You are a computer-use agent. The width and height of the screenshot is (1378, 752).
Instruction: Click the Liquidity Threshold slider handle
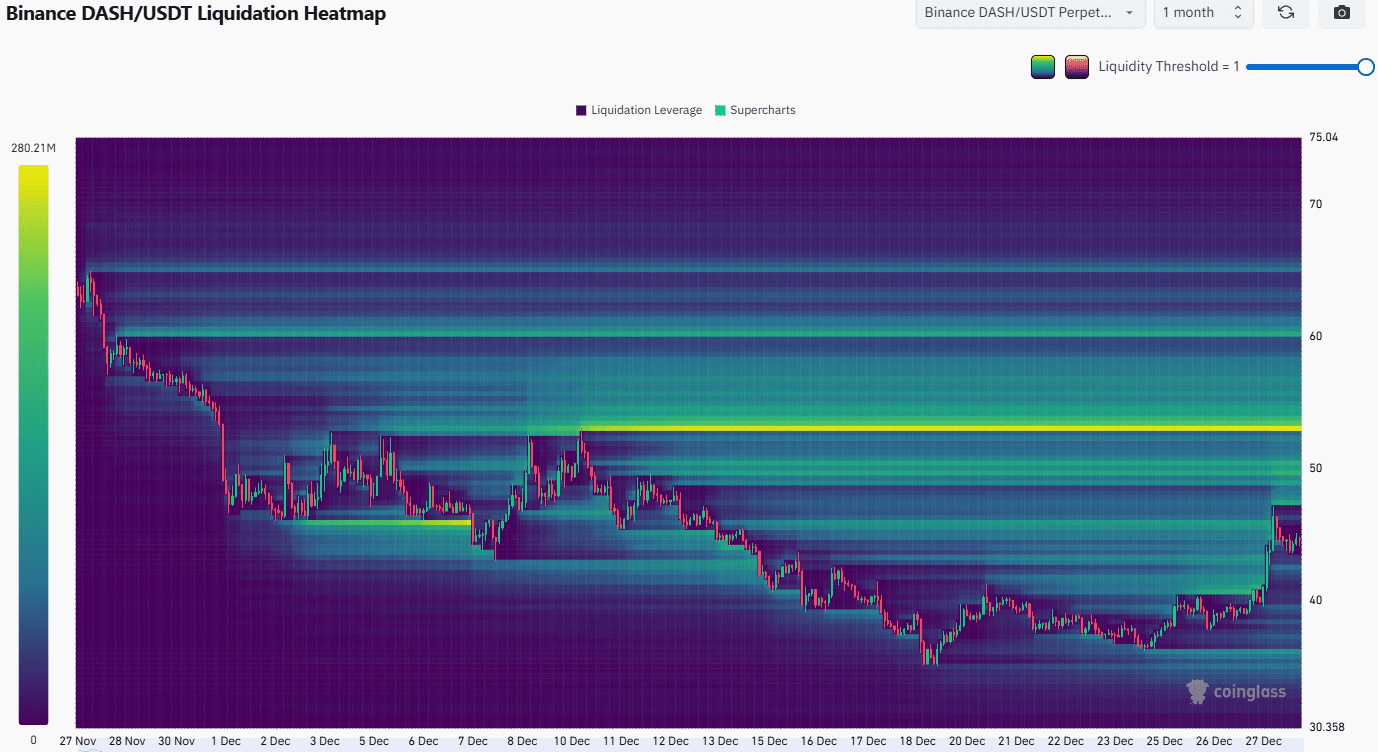(x=1365, y=67)
